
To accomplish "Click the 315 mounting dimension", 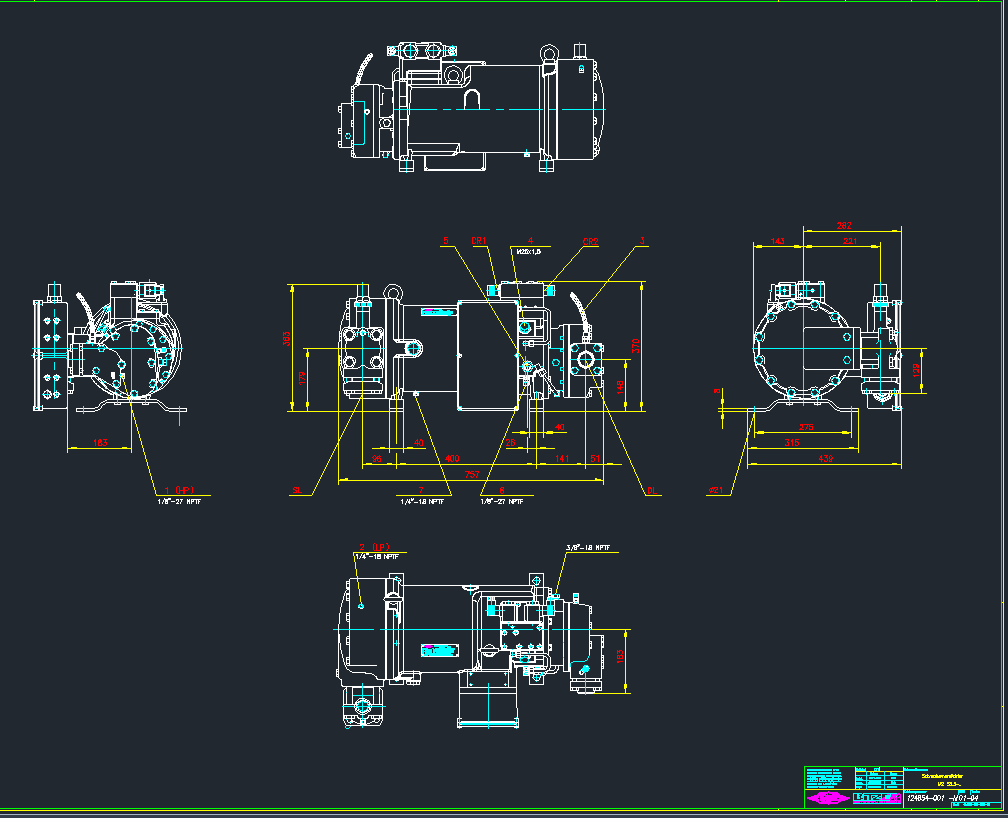I will point(792,442).
